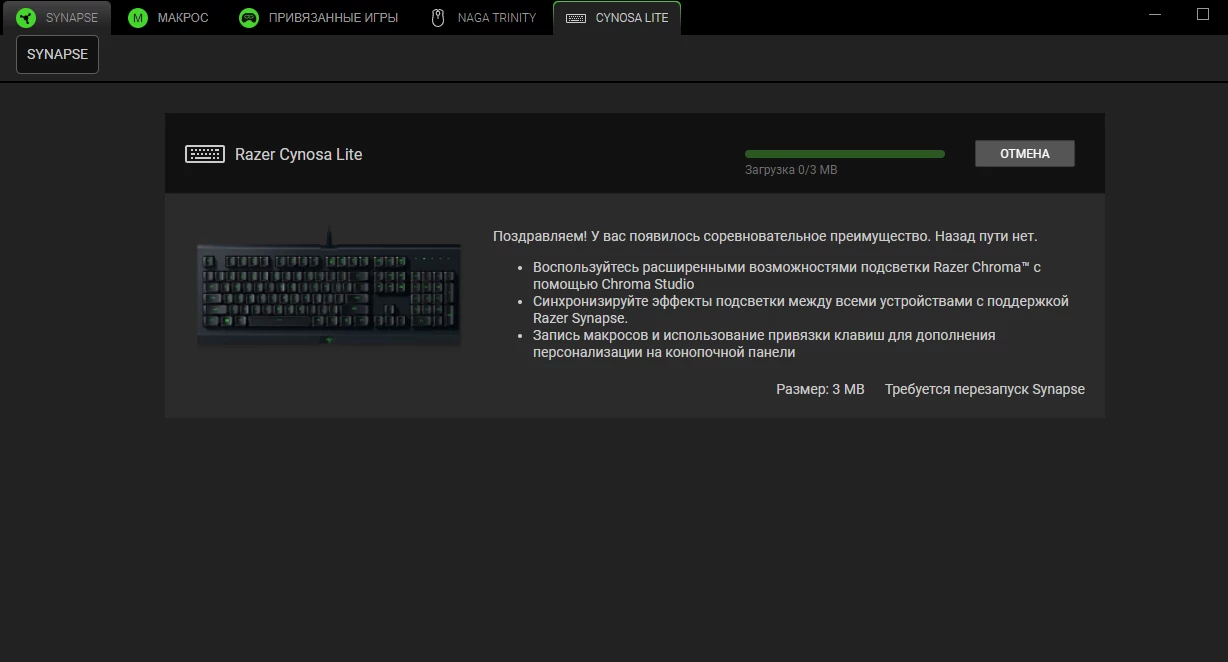
Task: Click the green Macro M icon
Action: pyautogui.click(x=138, y=18)
